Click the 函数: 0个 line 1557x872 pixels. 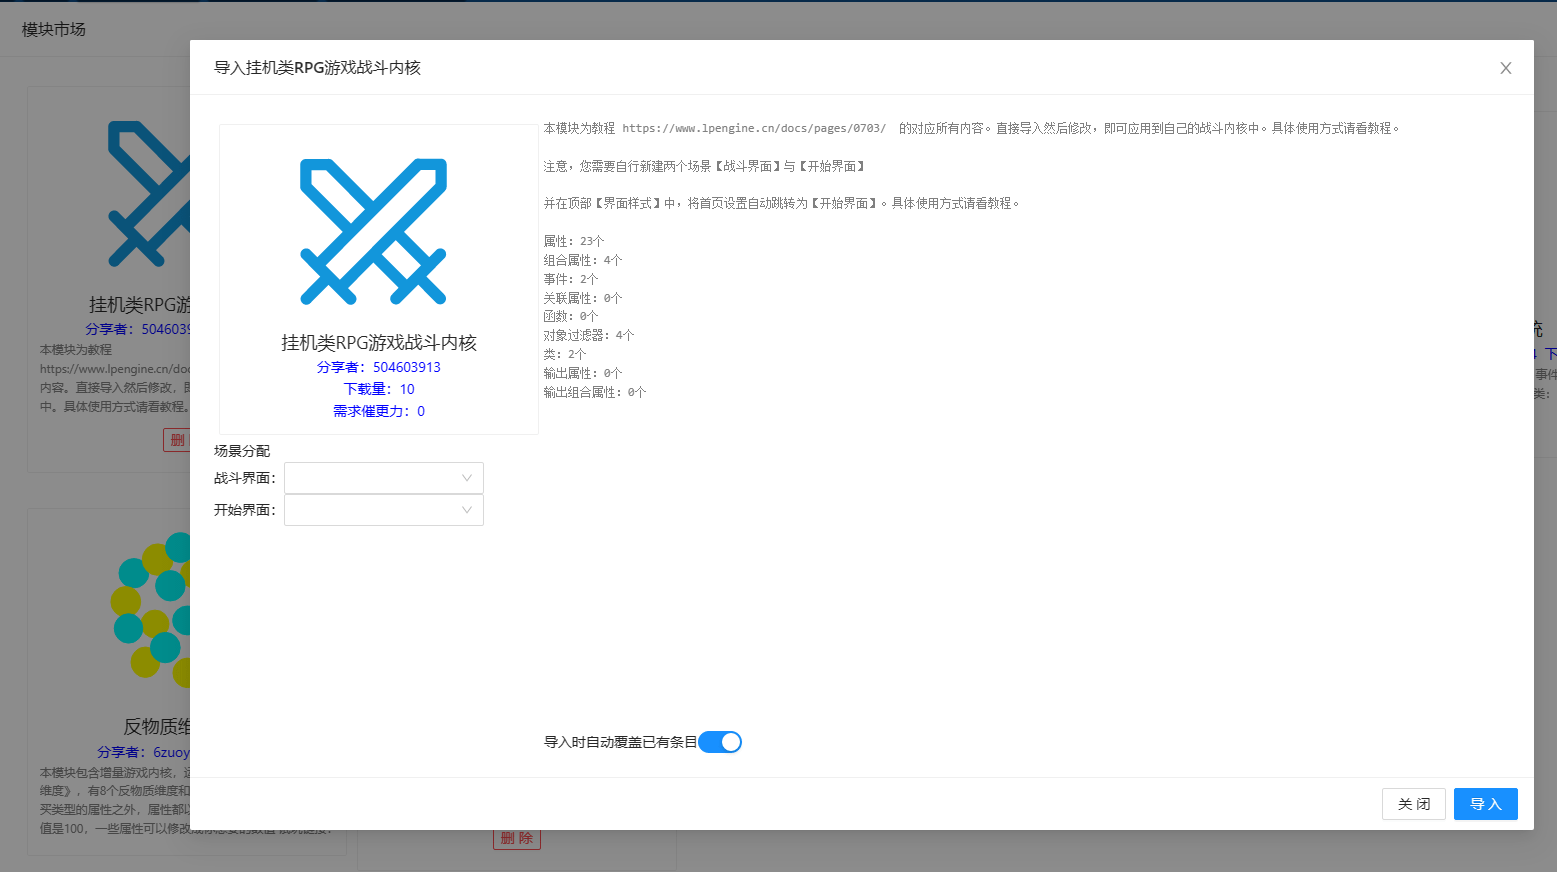[571, 316]
